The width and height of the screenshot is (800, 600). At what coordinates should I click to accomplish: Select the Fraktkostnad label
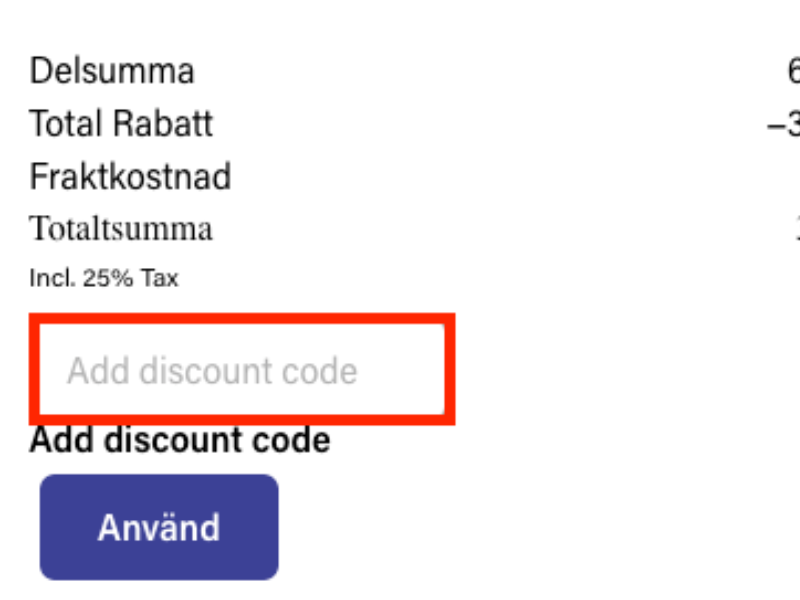pos(130,177)
